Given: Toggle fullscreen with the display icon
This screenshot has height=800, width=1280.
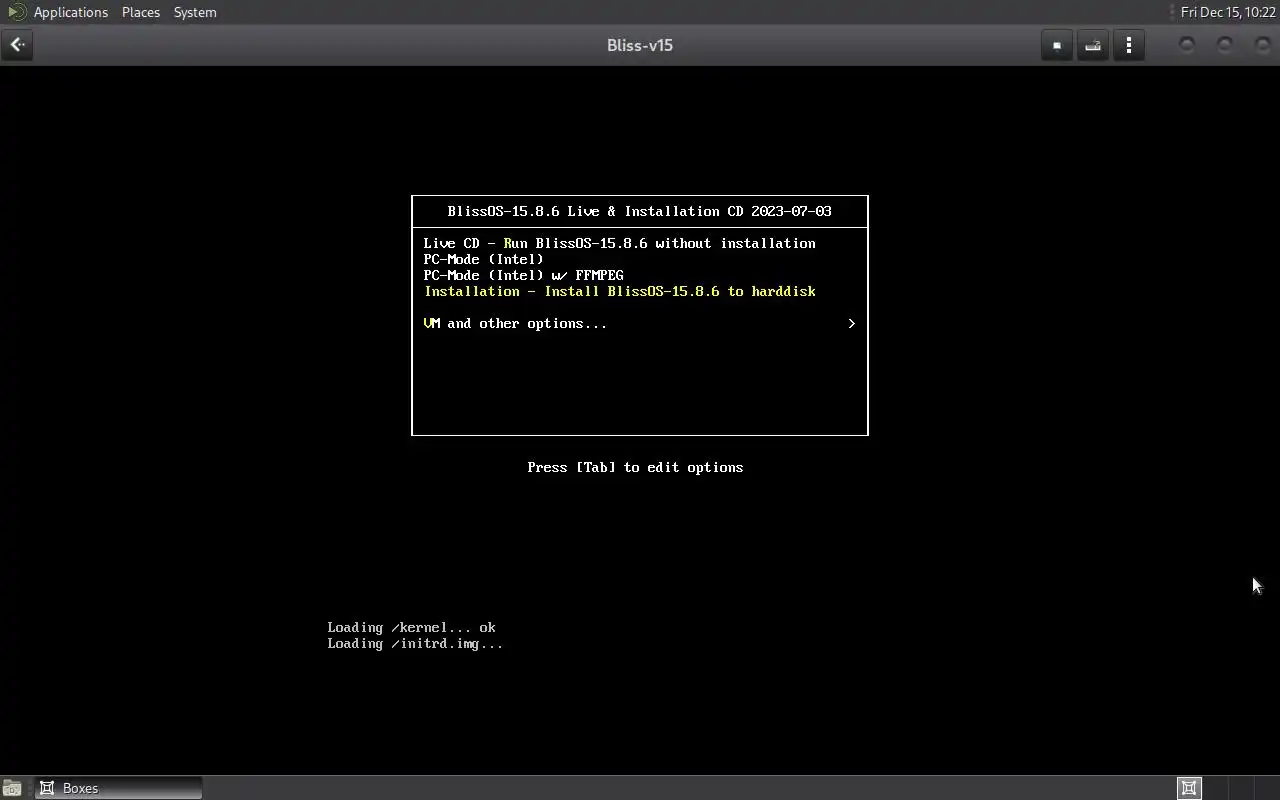Looking at the screenshot, I should click(1057, 45).
